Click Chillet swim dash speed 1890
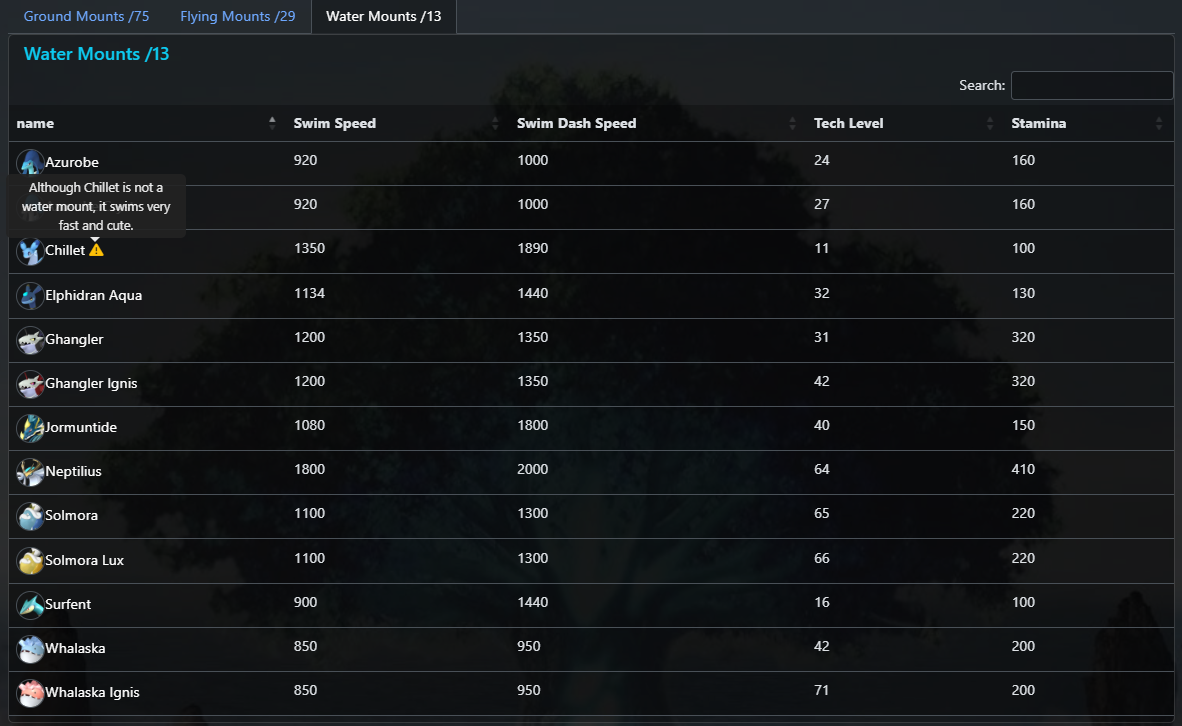1182x726 pixels. [x=532, y=249]
